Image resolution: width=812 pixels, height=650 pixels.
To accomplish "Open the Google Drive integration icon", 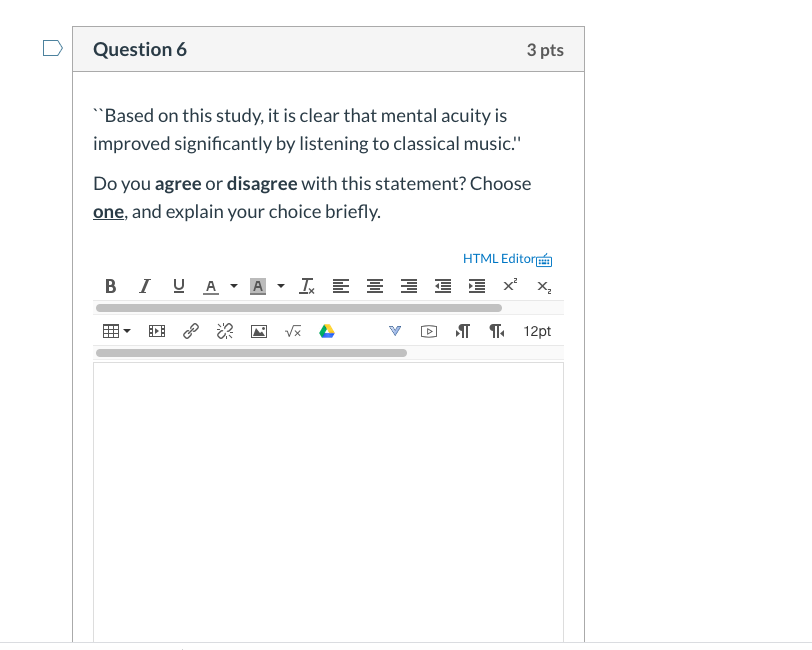I will click(326, 331).
